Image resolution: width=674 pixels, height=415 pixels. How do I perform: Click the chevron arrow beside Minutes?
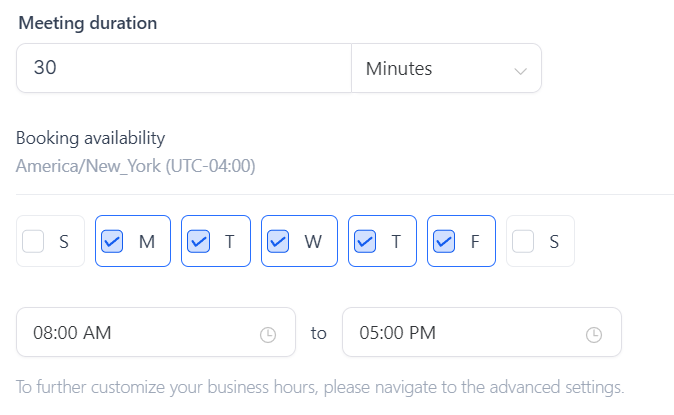(x=520, y=70)
